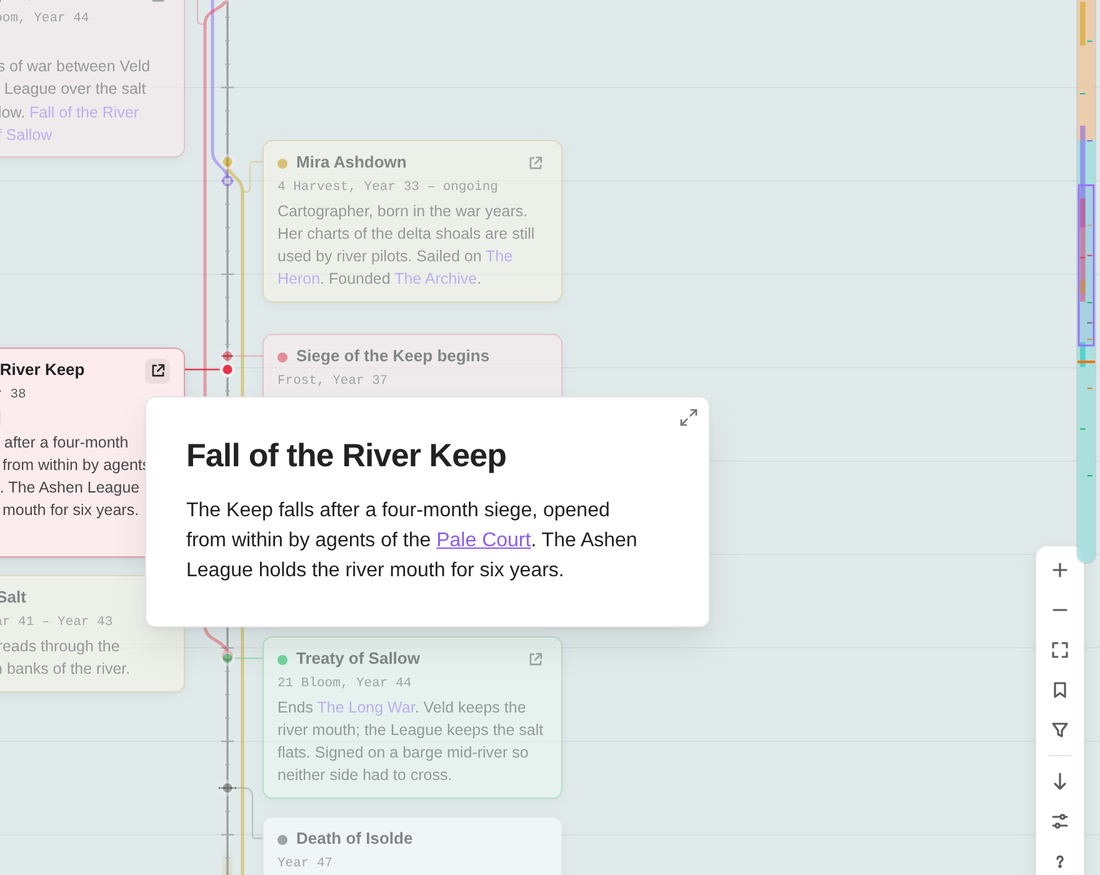Click the open icon on the River Keep card
Viewport: 1100px width, 875px height.
click(x=158, y=370)
